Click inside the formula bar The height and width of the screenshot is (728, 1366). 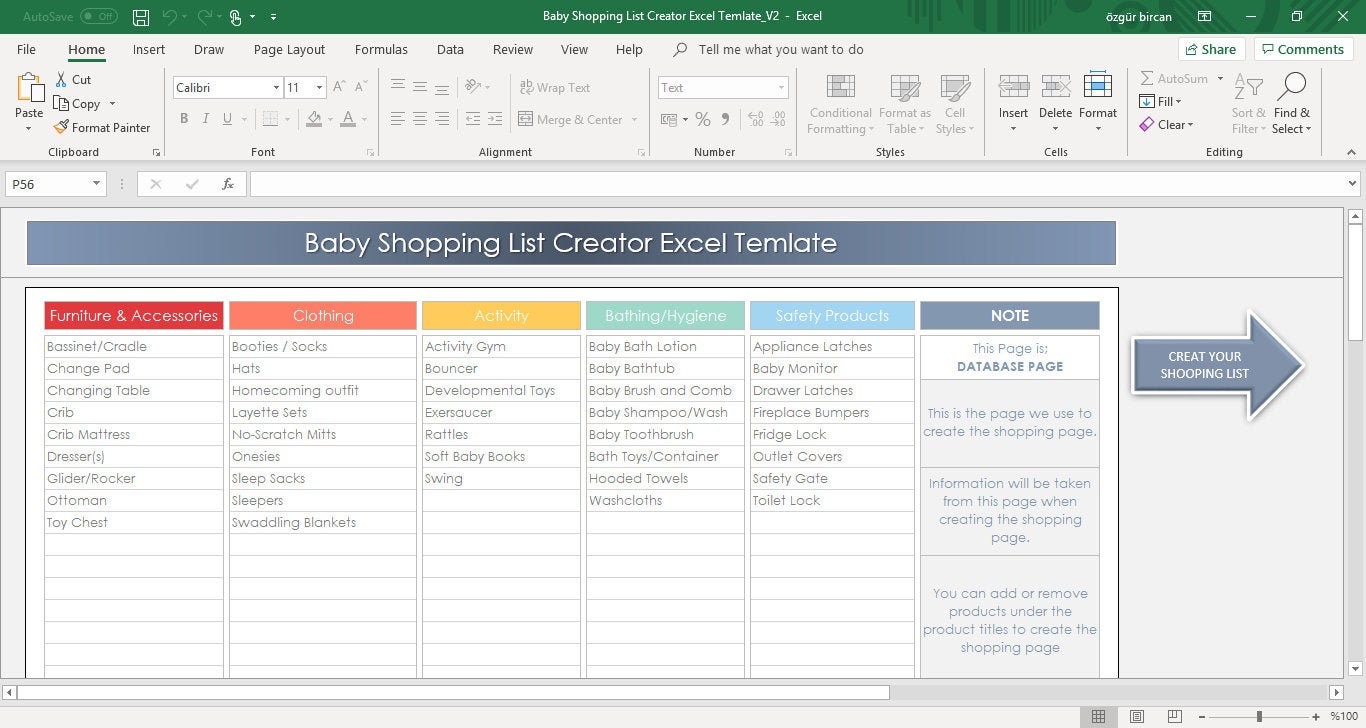point(700,184)
